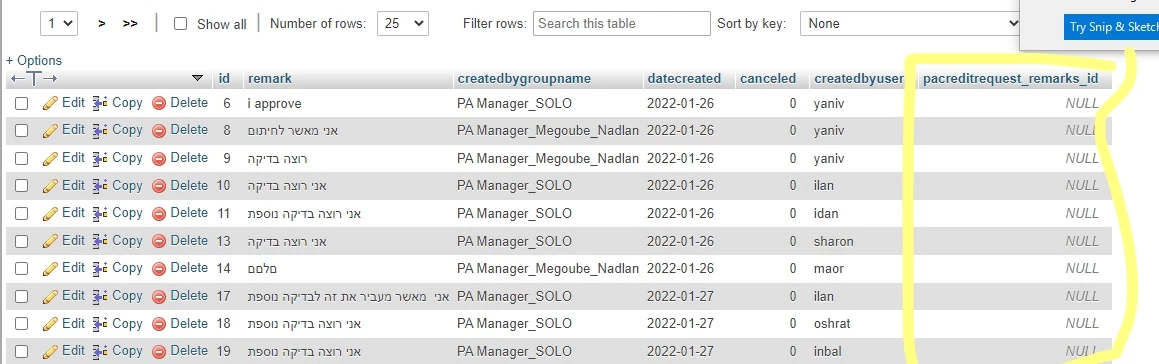The height and width of the screenshot is (364, 1159).
Task: Click the red Delete icon for row 19
Action: (159, 351)
